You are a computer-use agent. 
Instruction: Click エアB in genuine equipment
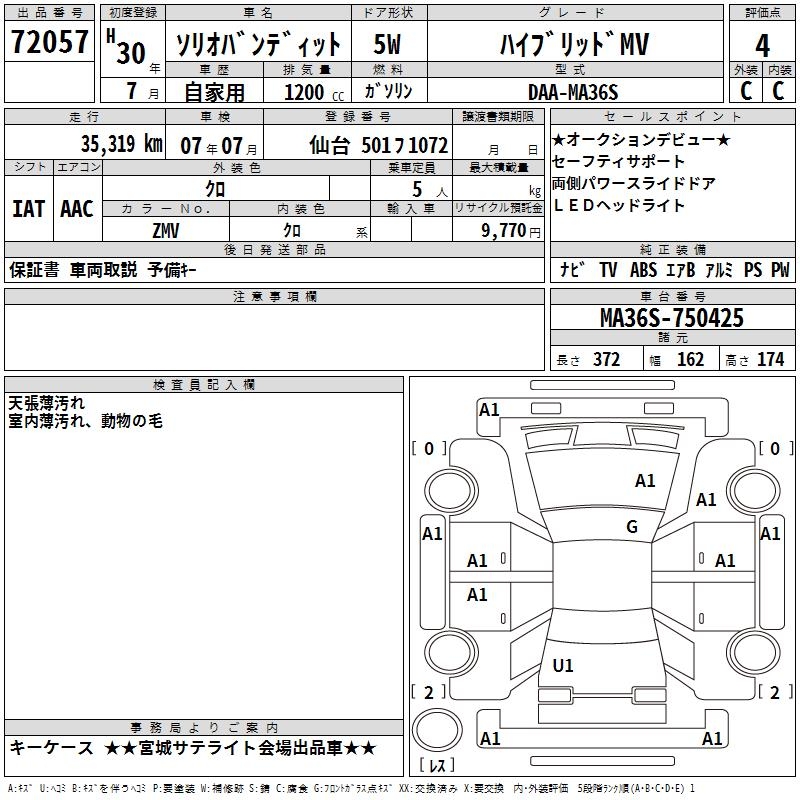point(681,270)
